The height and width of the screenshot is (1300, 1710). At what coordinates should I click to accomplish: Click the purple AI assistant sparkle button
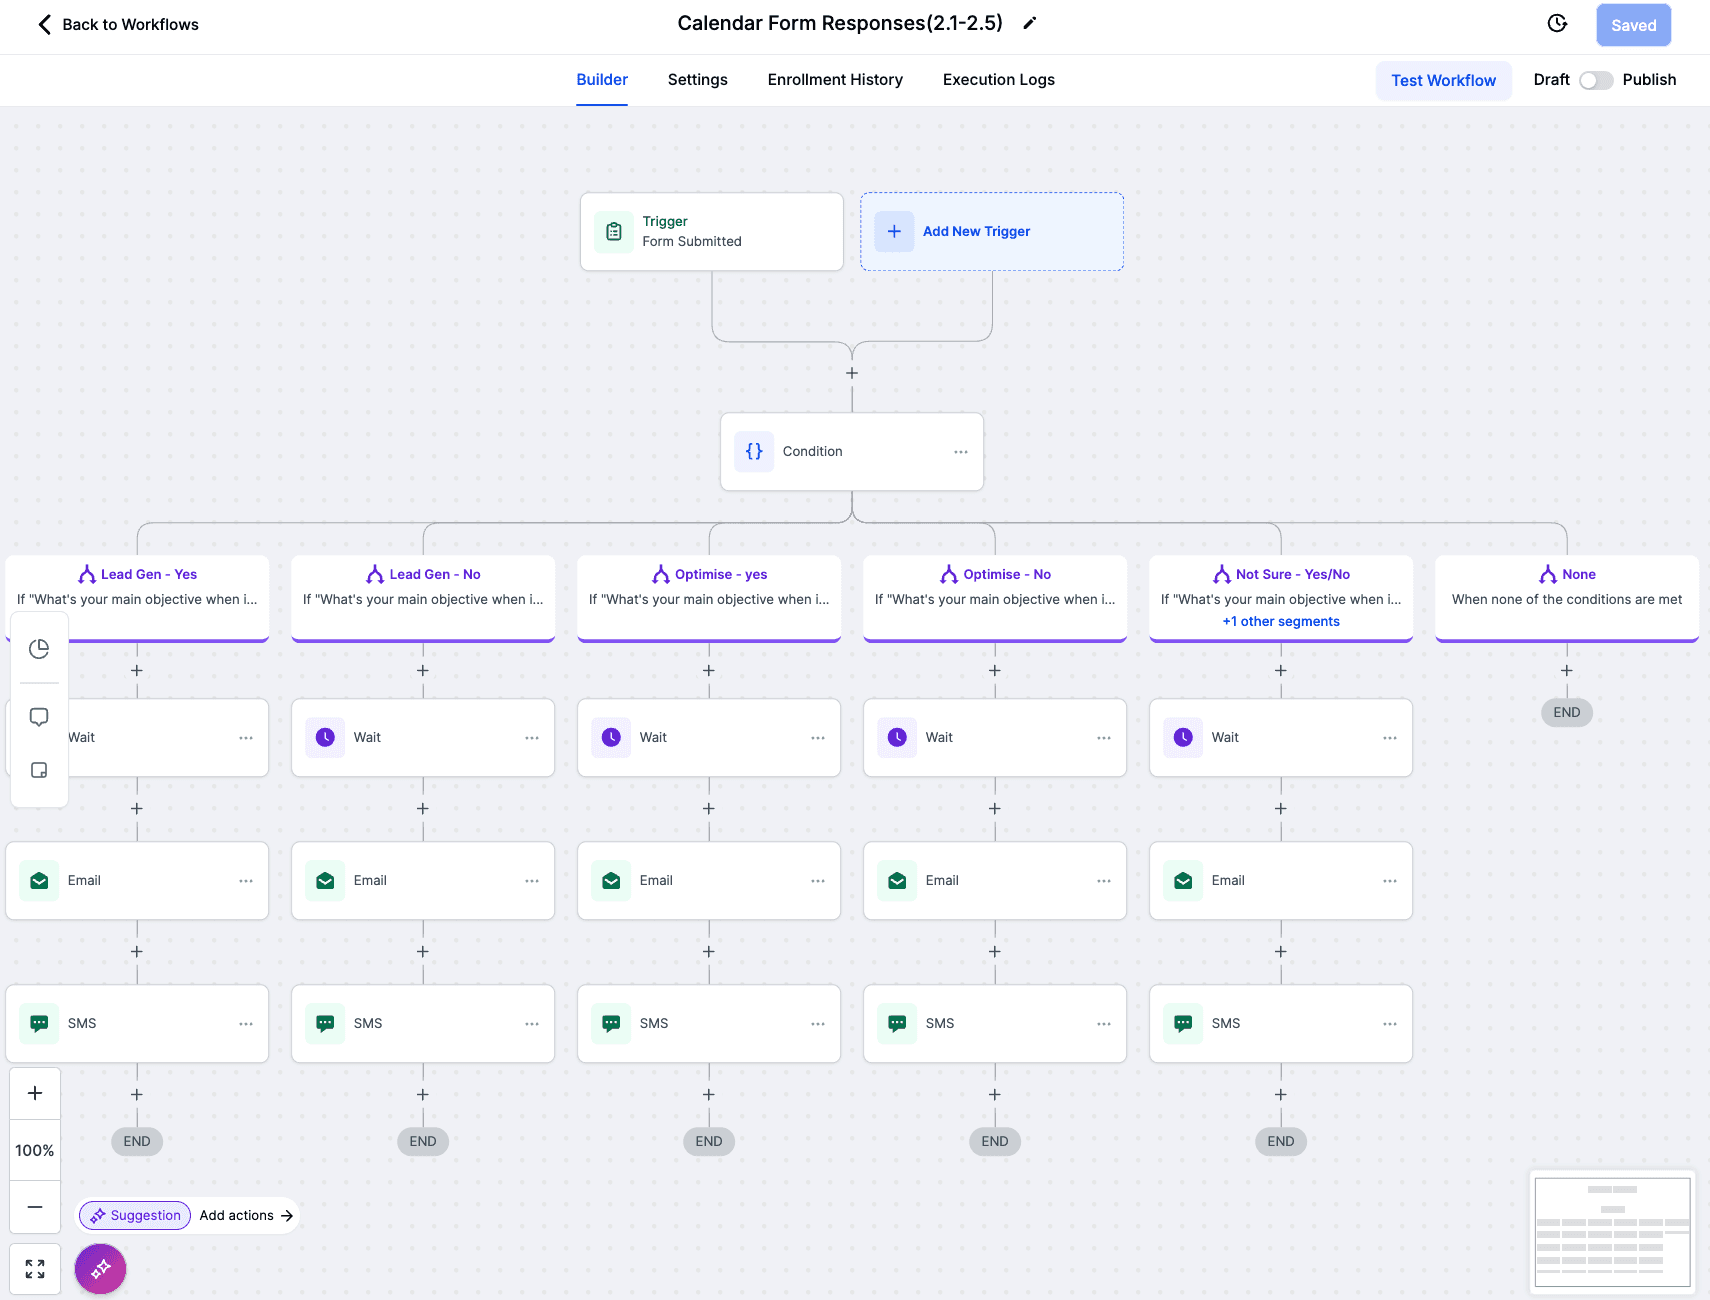(x=100, y=1268)
